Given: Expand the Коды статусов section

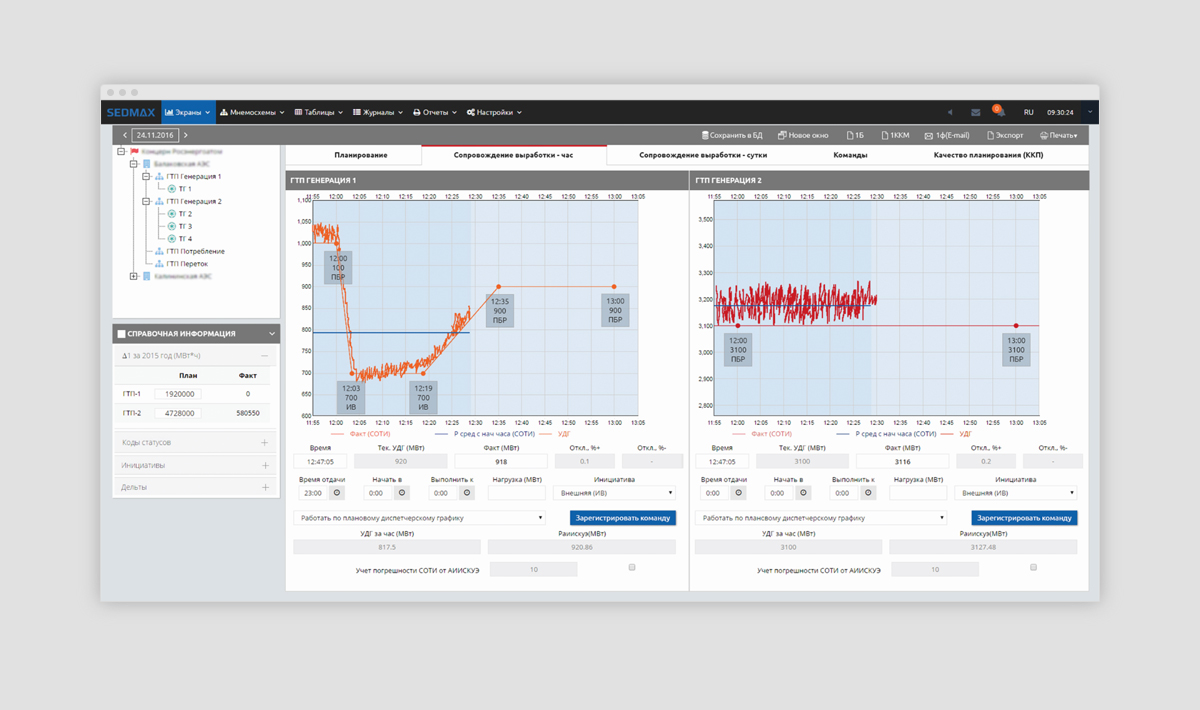Looking at the screenshot, I should pyautogui.click(x=264, y=442).
